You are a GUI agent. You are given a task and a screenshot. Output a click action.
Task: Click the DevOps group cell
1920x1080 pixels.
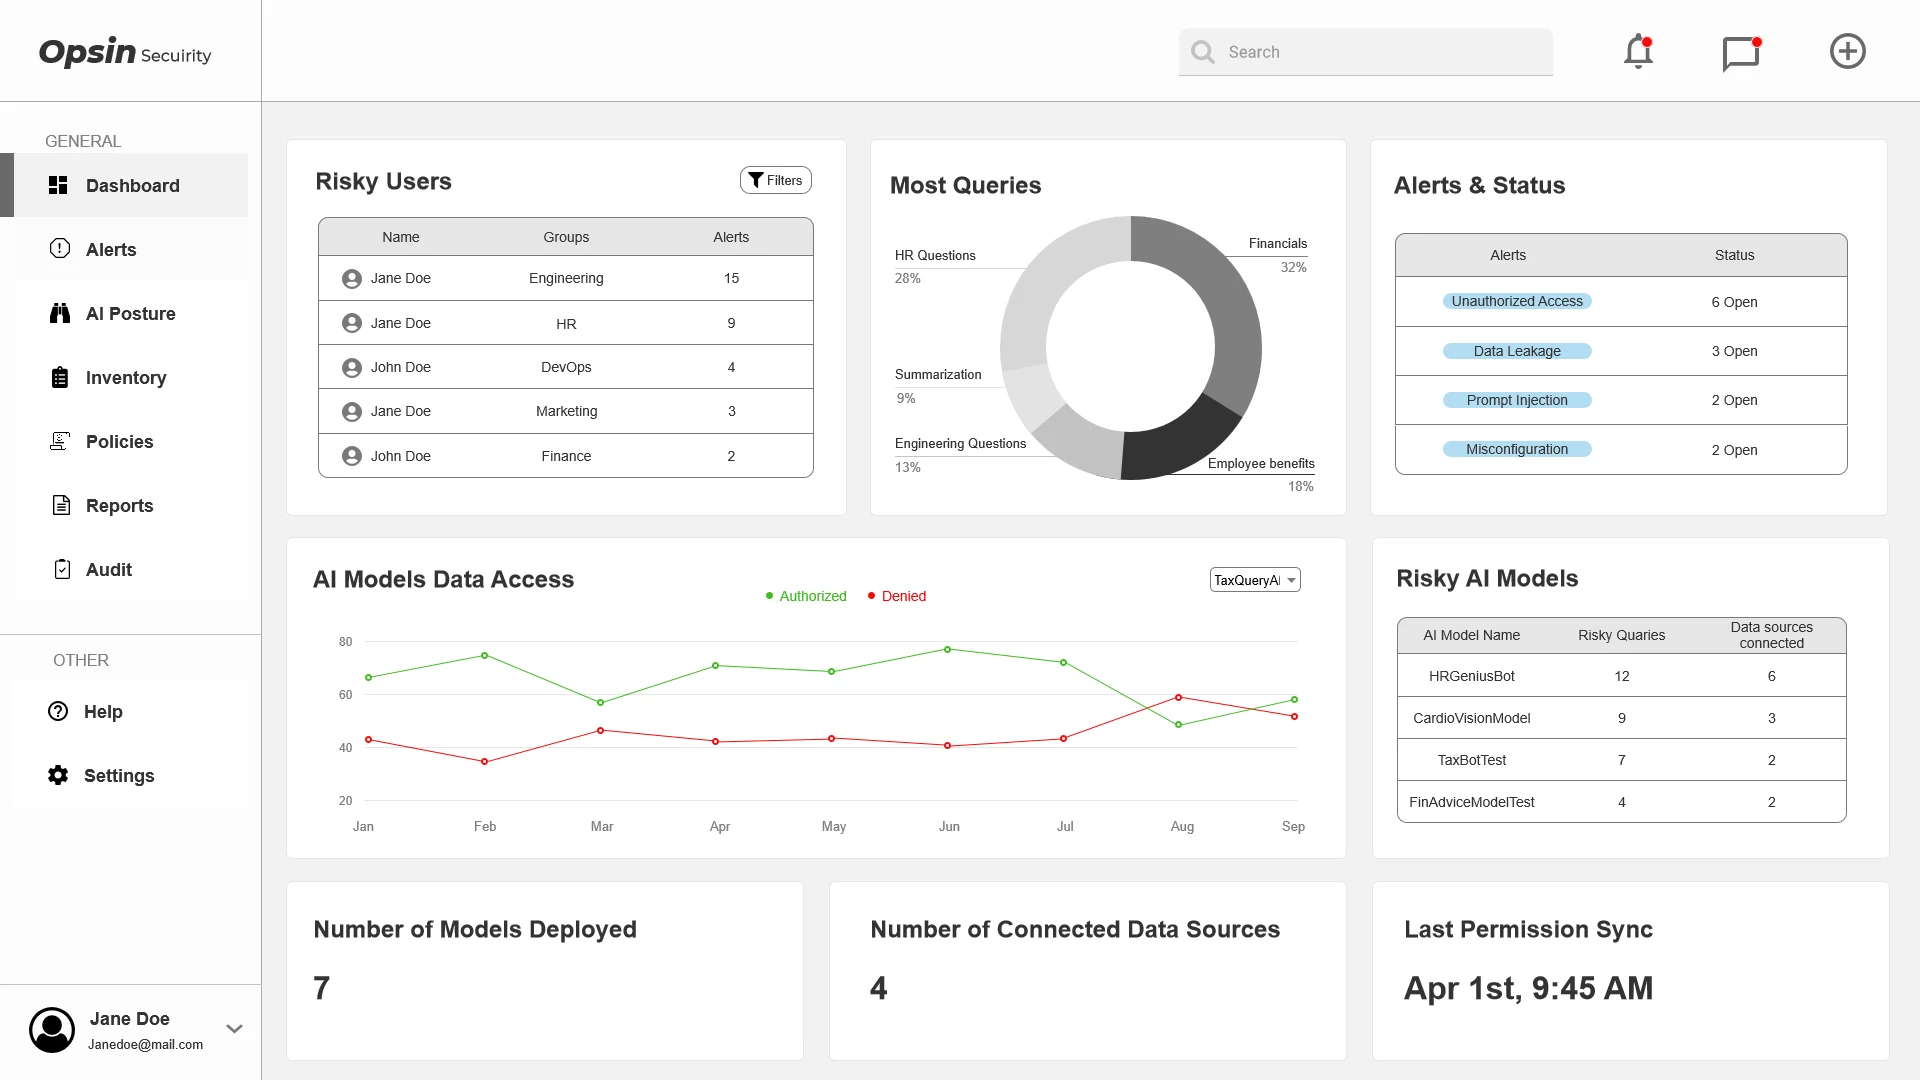click(x=566, y=367)
